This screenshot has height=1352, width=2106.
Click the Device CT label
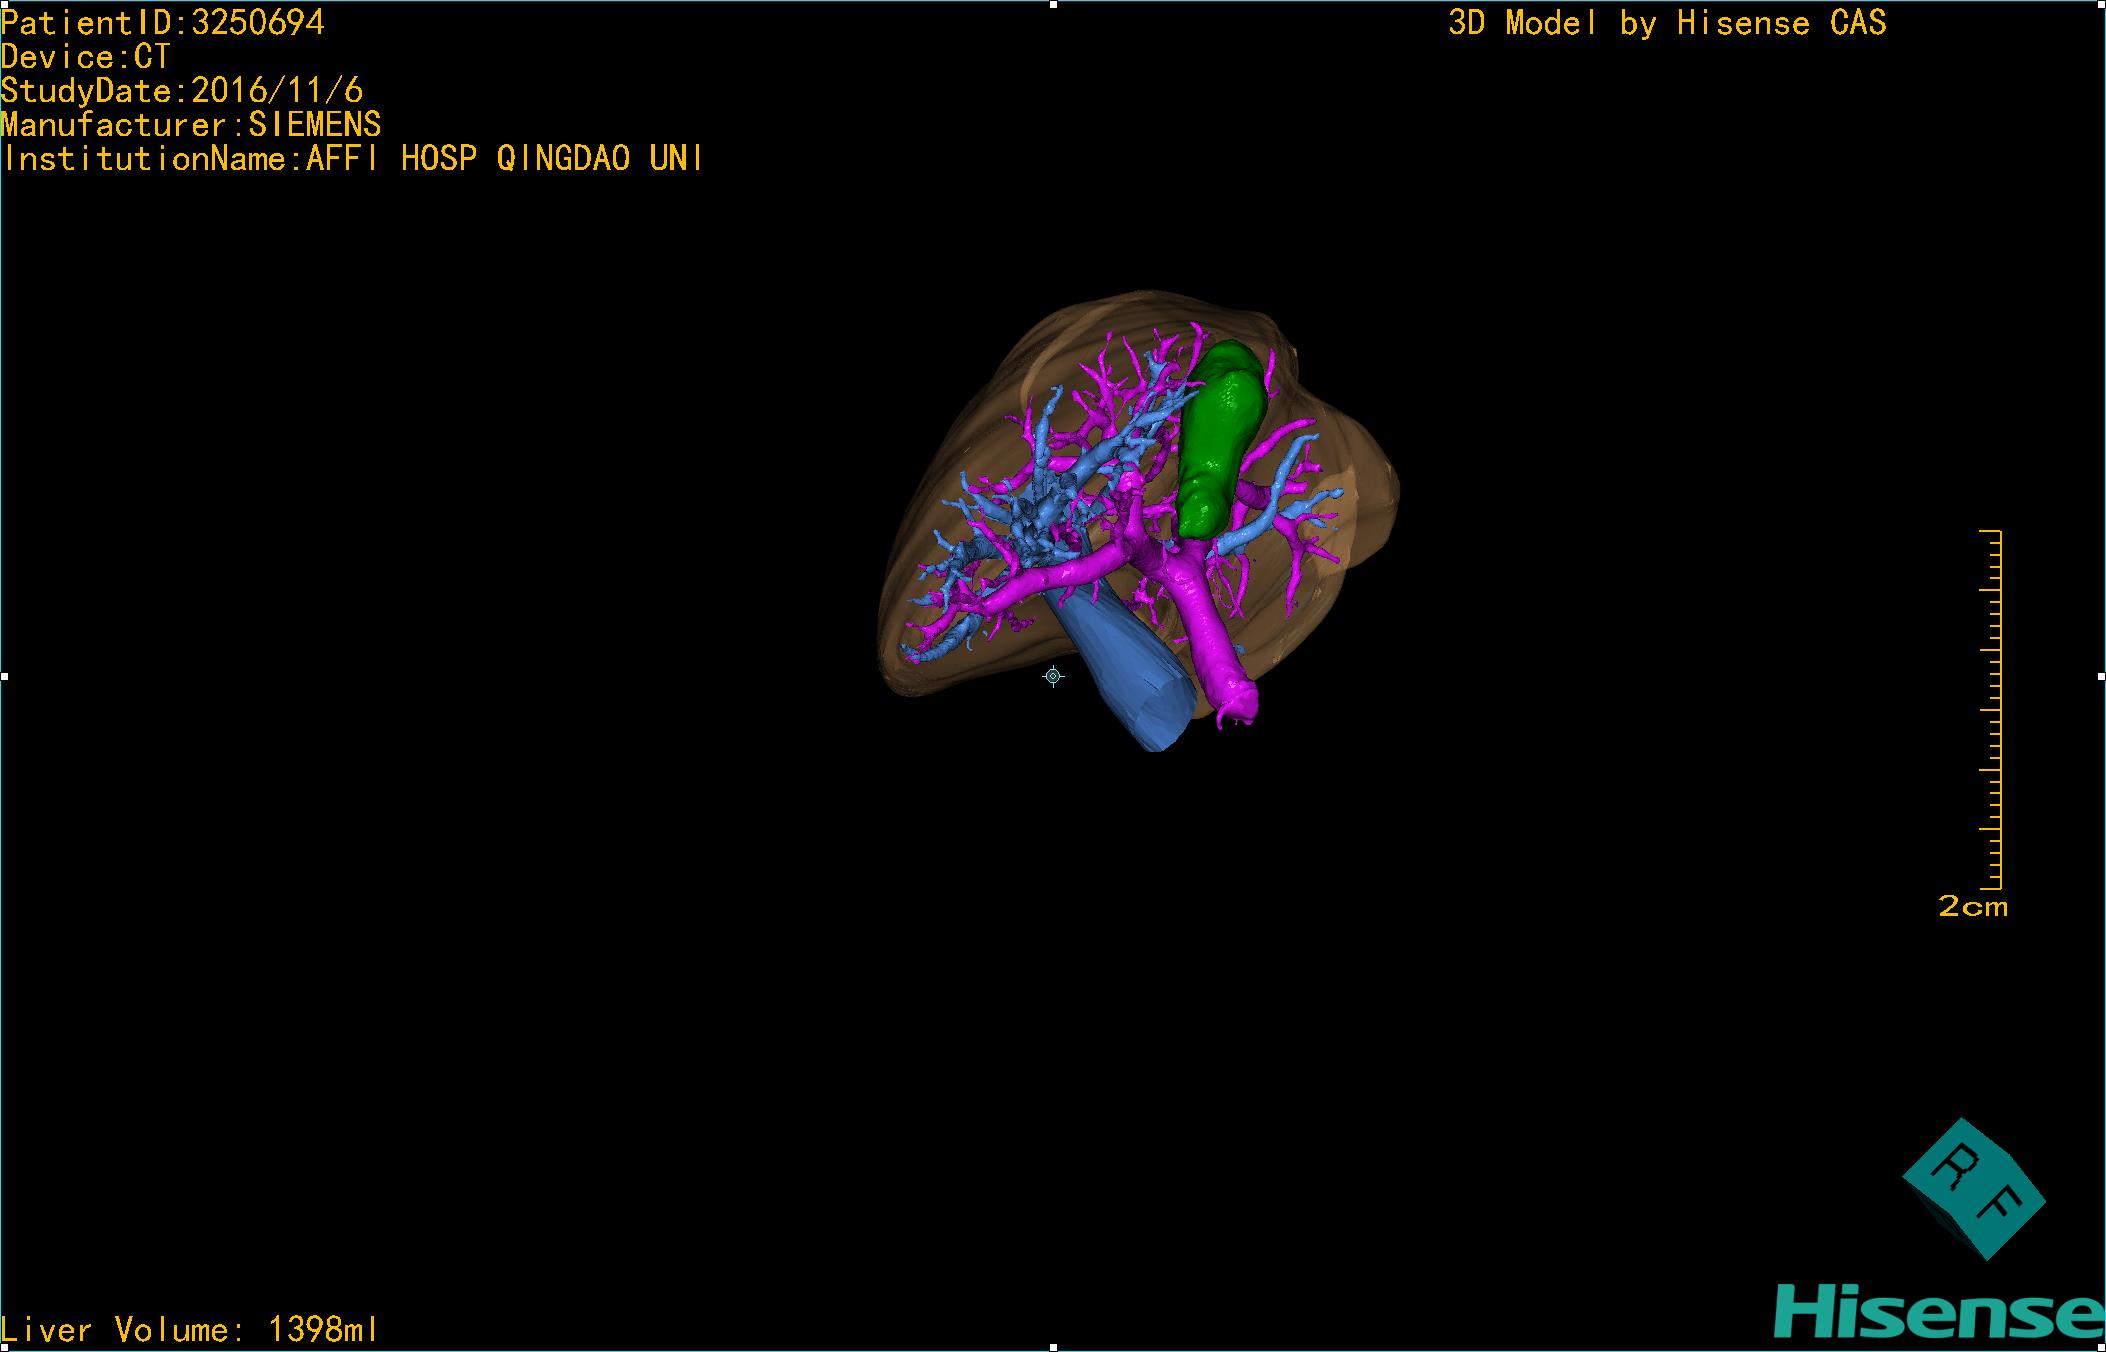coord(86,57)
